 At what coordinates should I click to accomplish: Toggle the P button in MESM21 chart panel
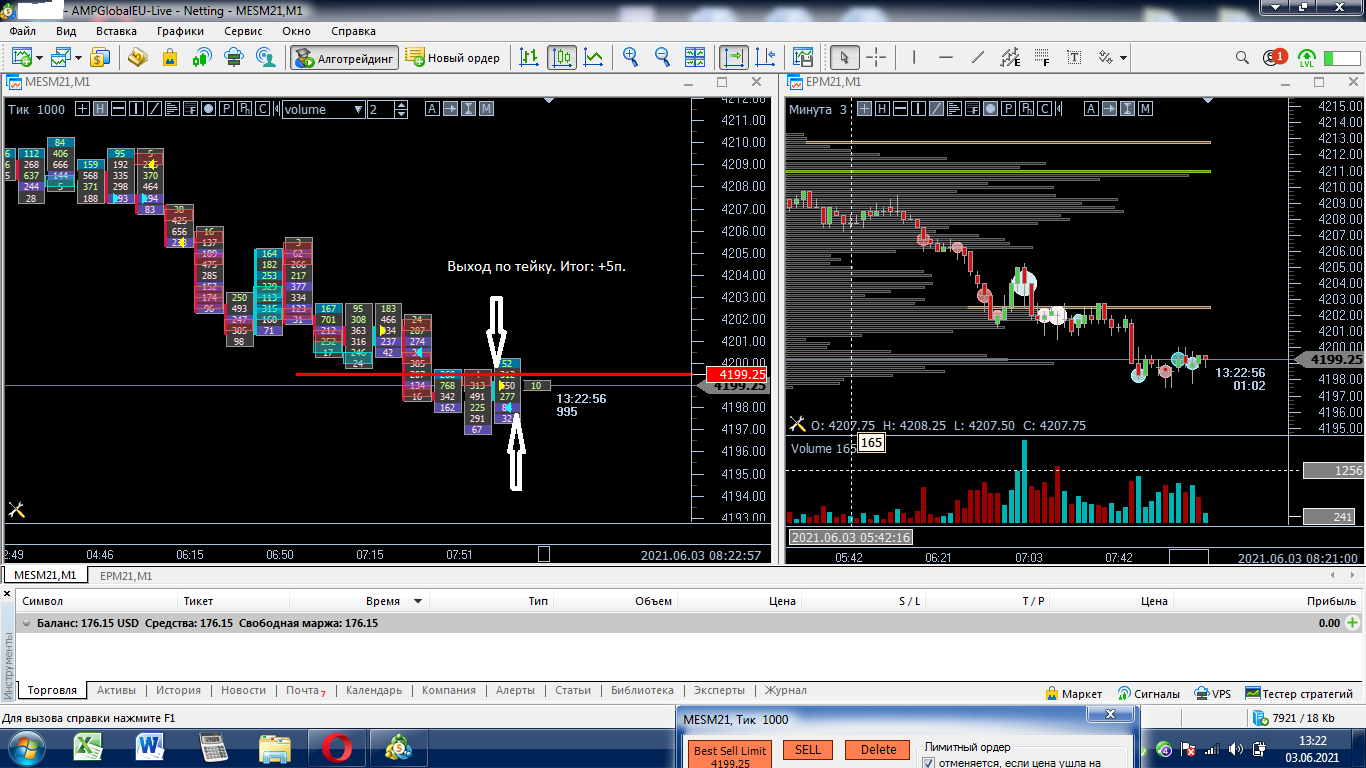click(x=227, y=109)
